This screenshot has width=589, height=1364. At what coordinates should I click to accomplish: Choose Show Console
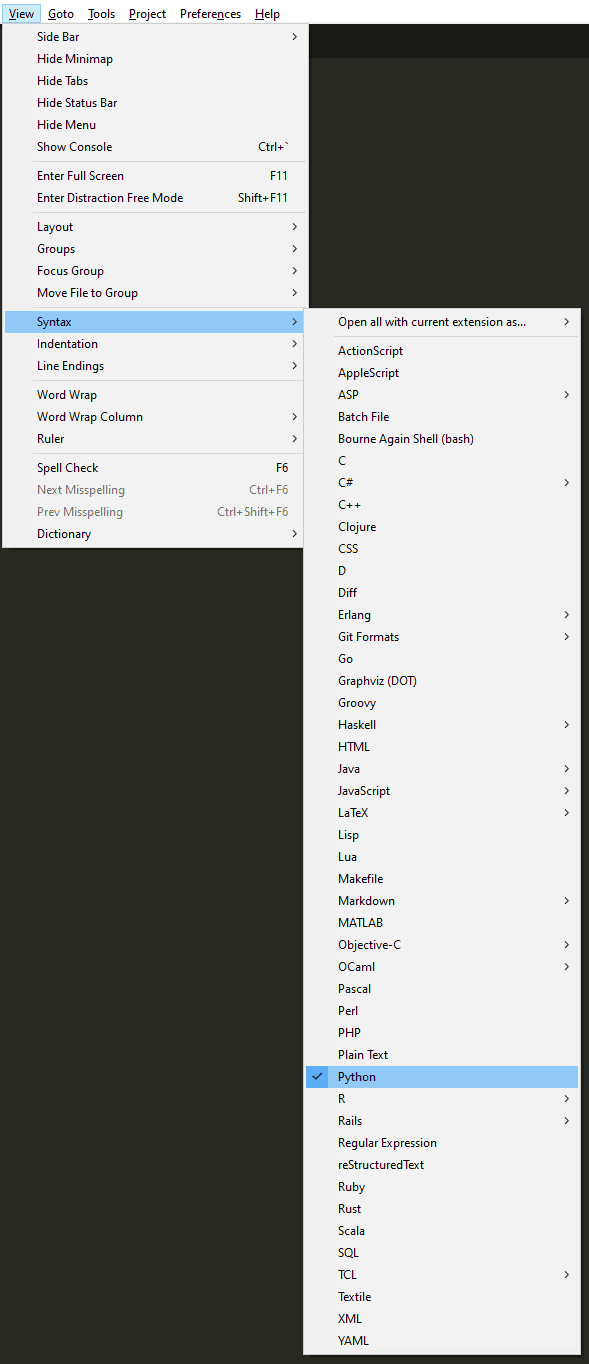155,147
